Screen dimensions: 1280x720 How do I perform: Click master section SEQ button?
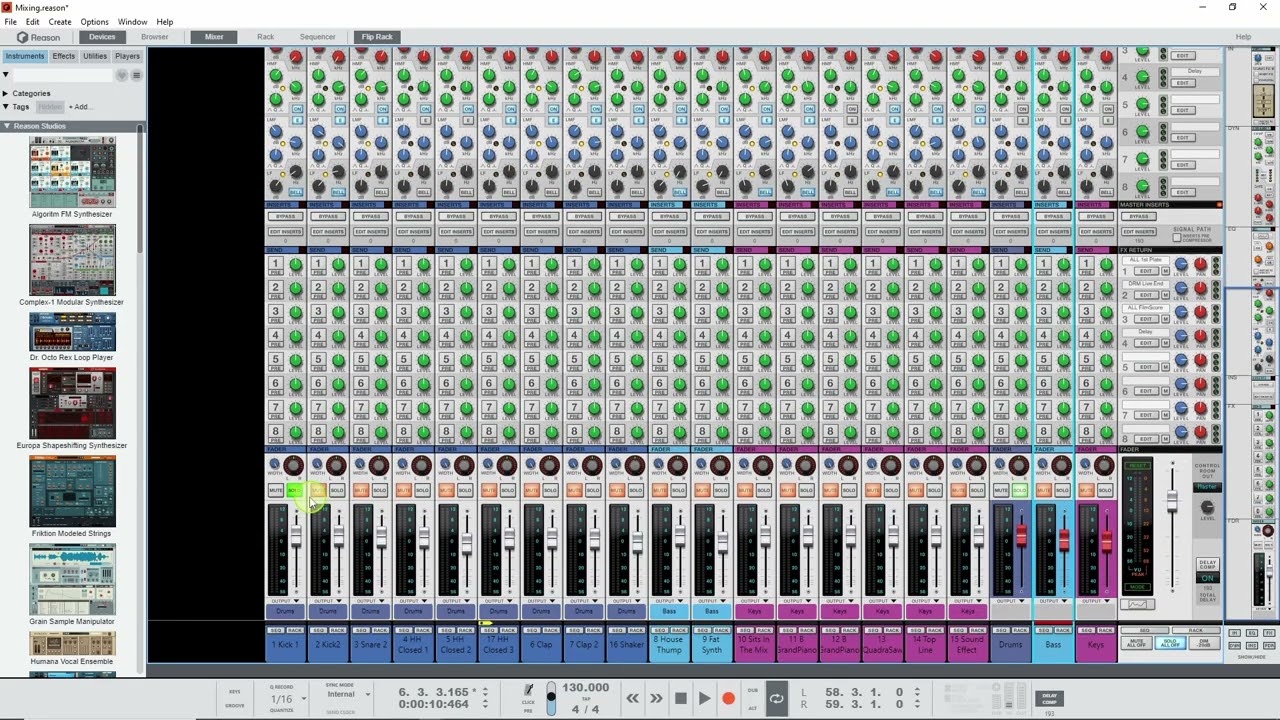click(1144, 630)
